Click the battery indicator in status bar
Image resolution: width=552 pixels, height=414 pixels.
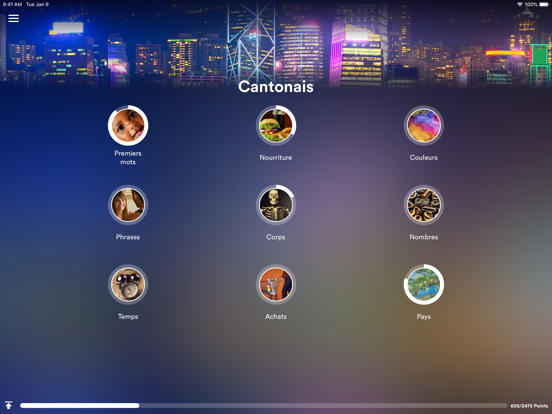(544, 4)
